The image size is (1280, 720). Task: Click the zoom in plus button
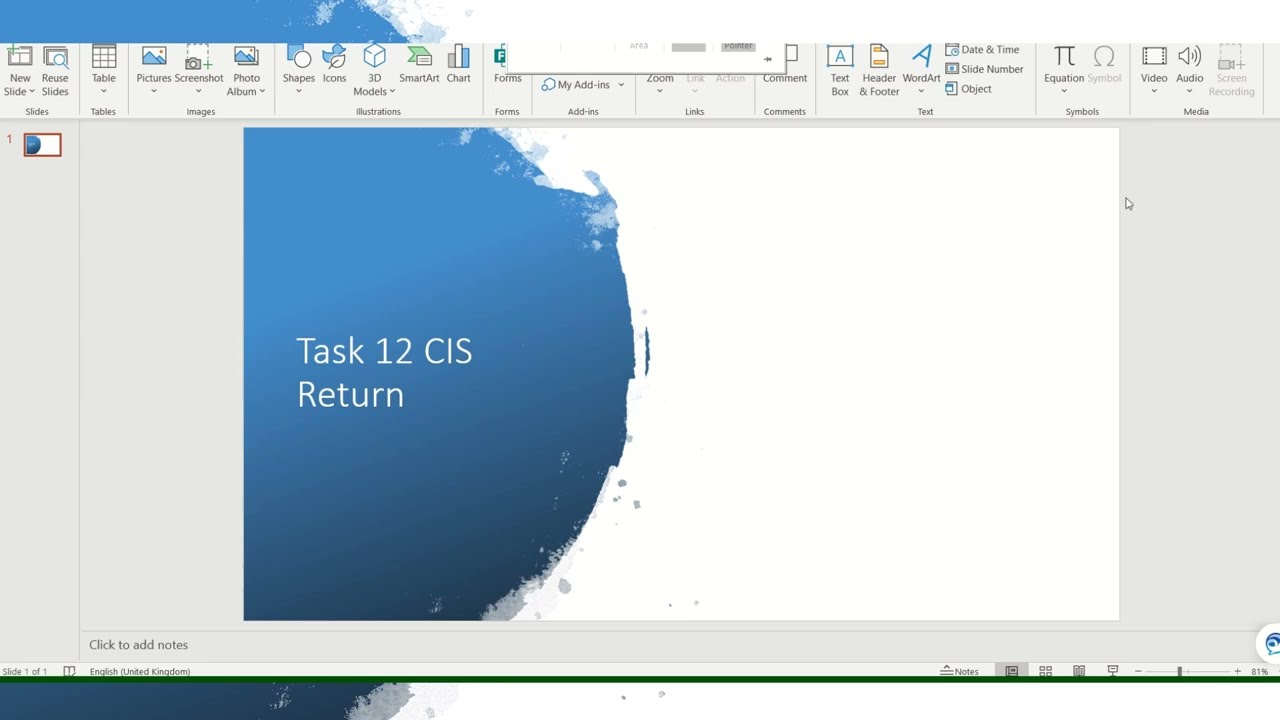tap(1237, 672)
